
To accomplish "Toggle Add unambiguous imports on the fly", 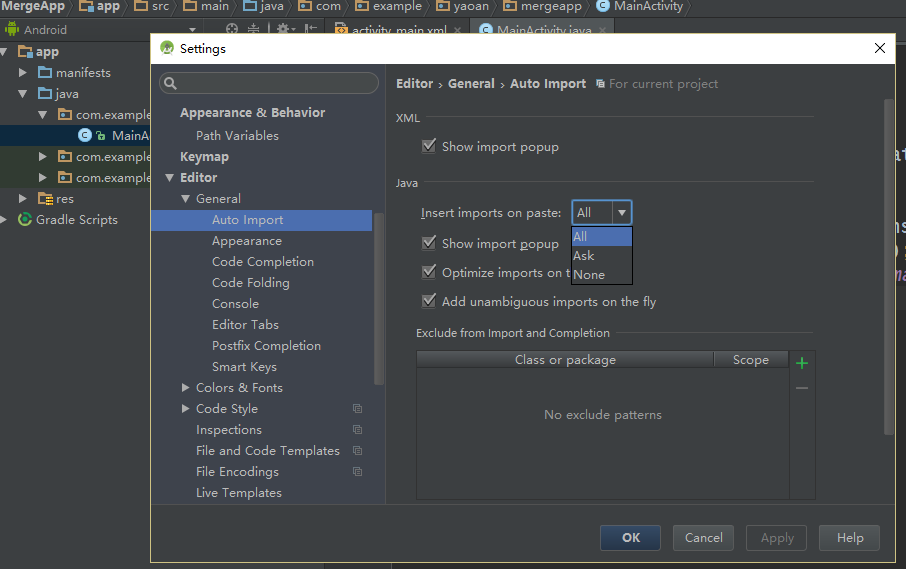I will (x=429, y=300).
